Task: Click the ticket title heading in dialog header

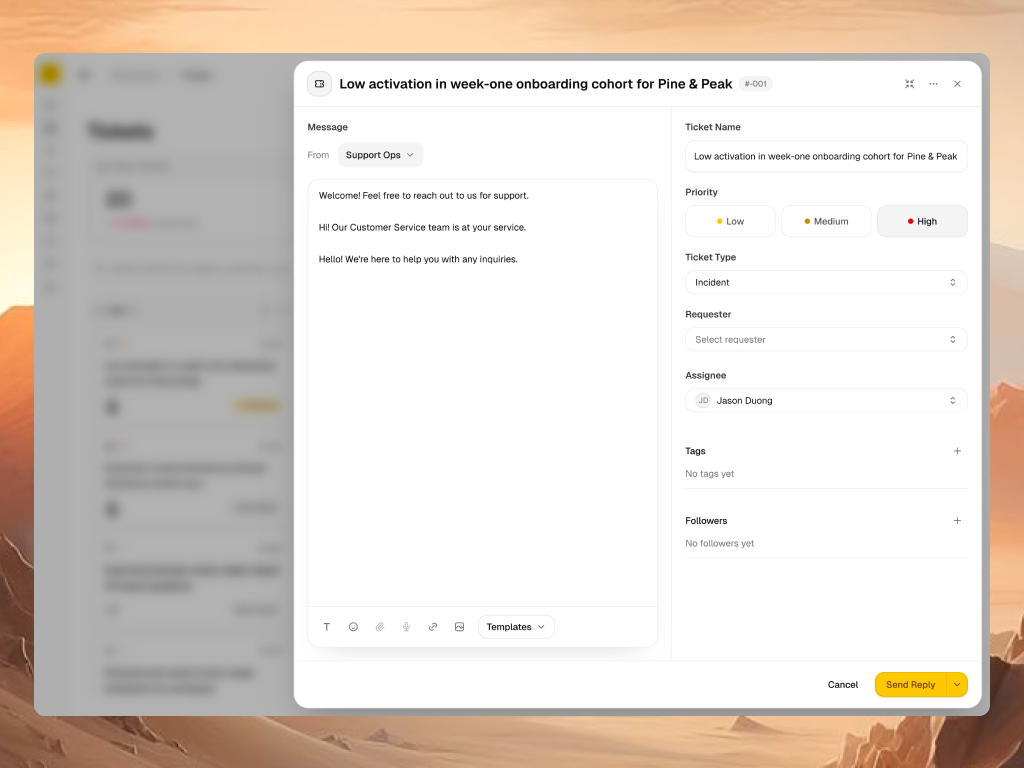Action: [x=536, y=84]
